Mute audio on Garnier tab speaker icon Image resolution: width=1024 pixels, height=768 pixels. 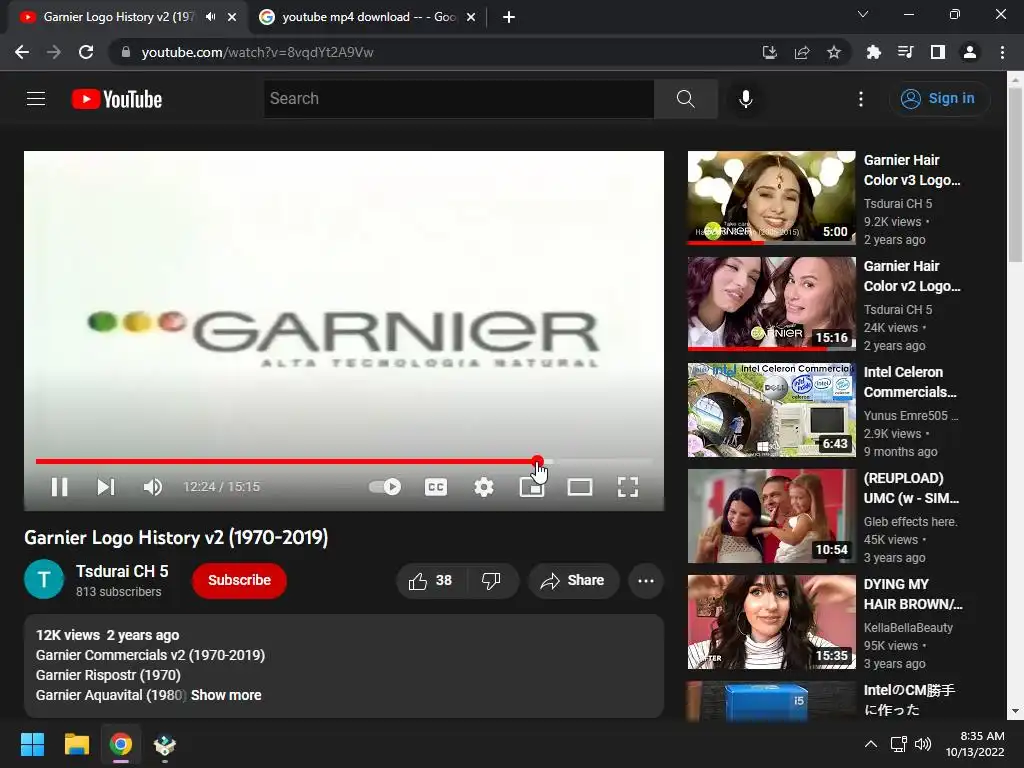210,17
